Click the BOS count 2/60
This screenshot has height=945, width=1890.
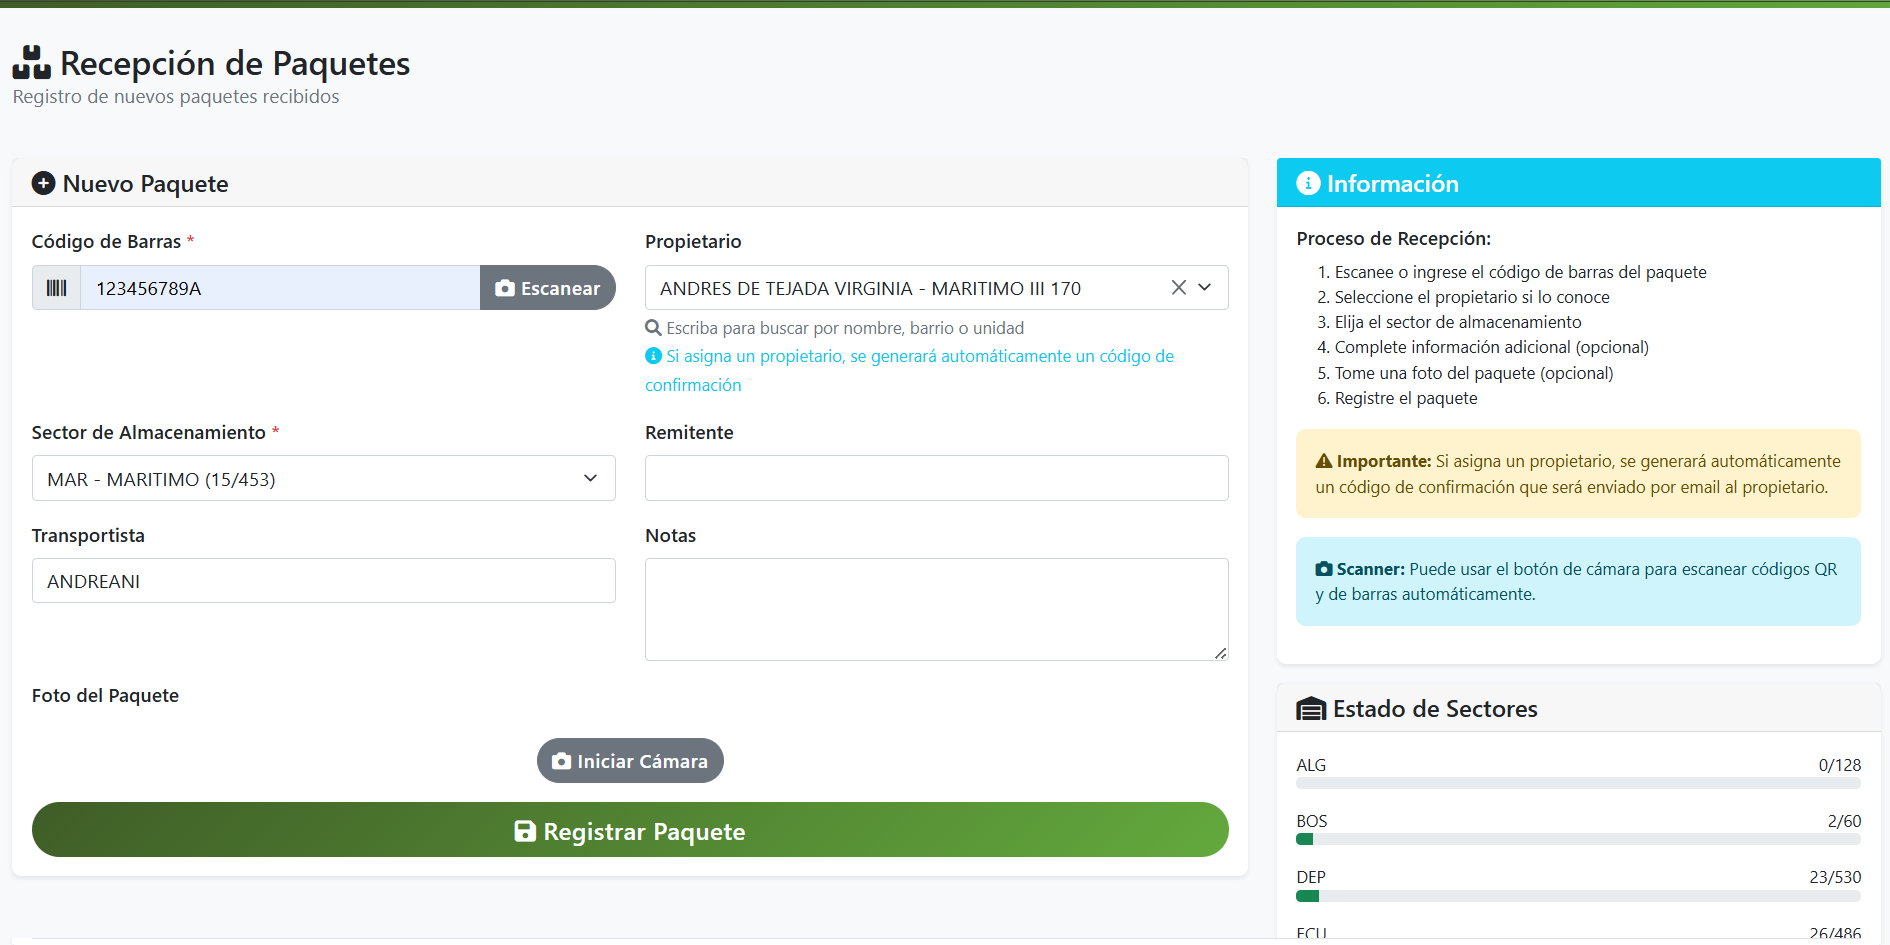click(1844, 821)
